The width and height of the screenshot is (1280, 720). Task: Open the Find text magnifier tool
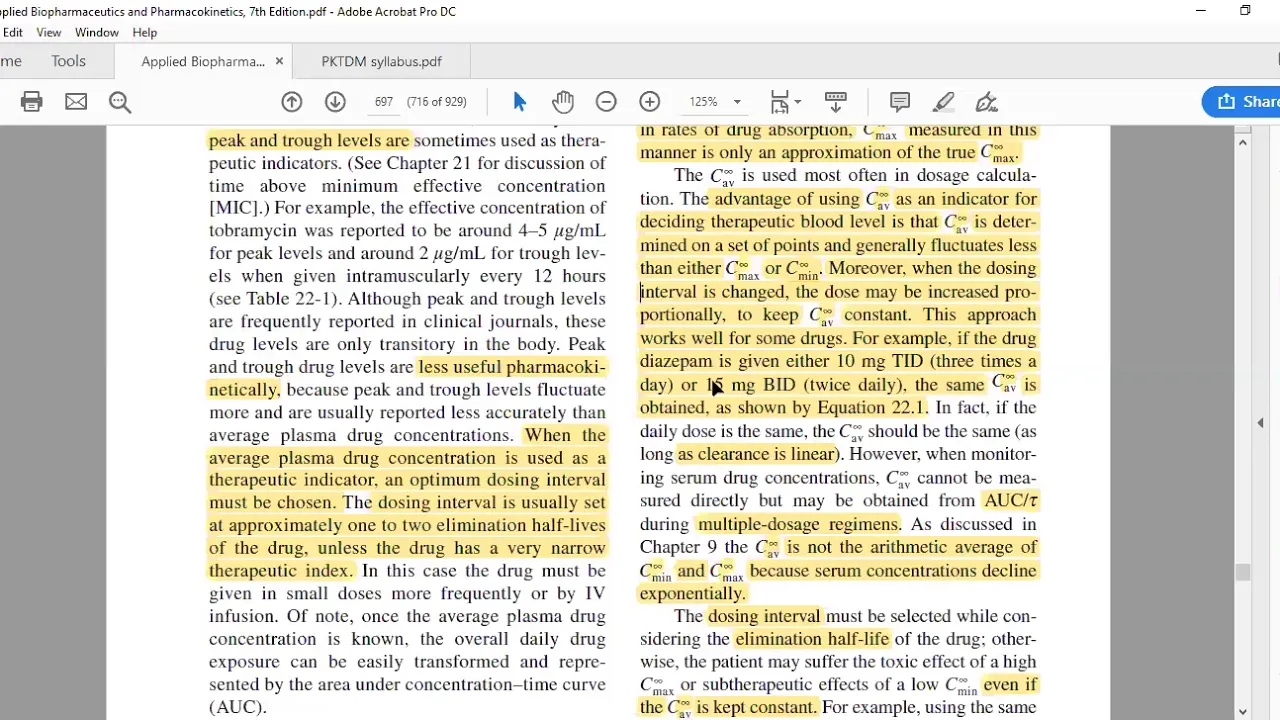[x=120, y=102]
